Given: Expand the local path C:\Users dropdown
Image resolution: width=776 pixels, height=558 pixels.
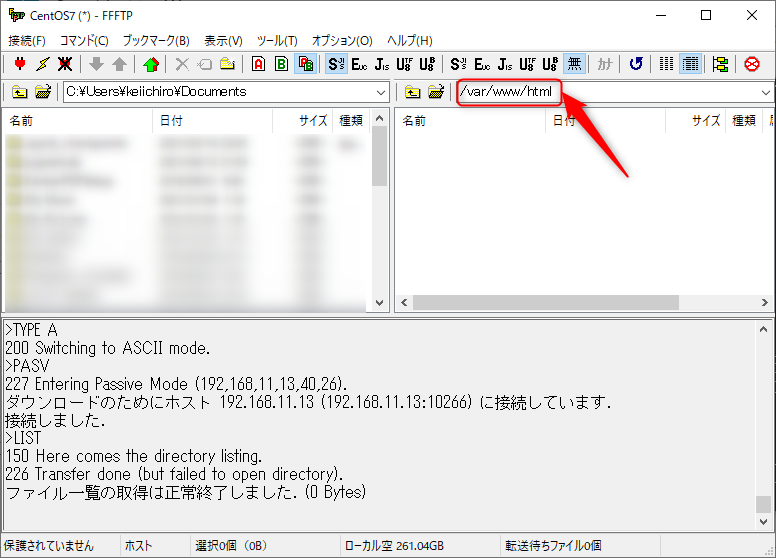Looking at the screenshot, I should (380, 92).
